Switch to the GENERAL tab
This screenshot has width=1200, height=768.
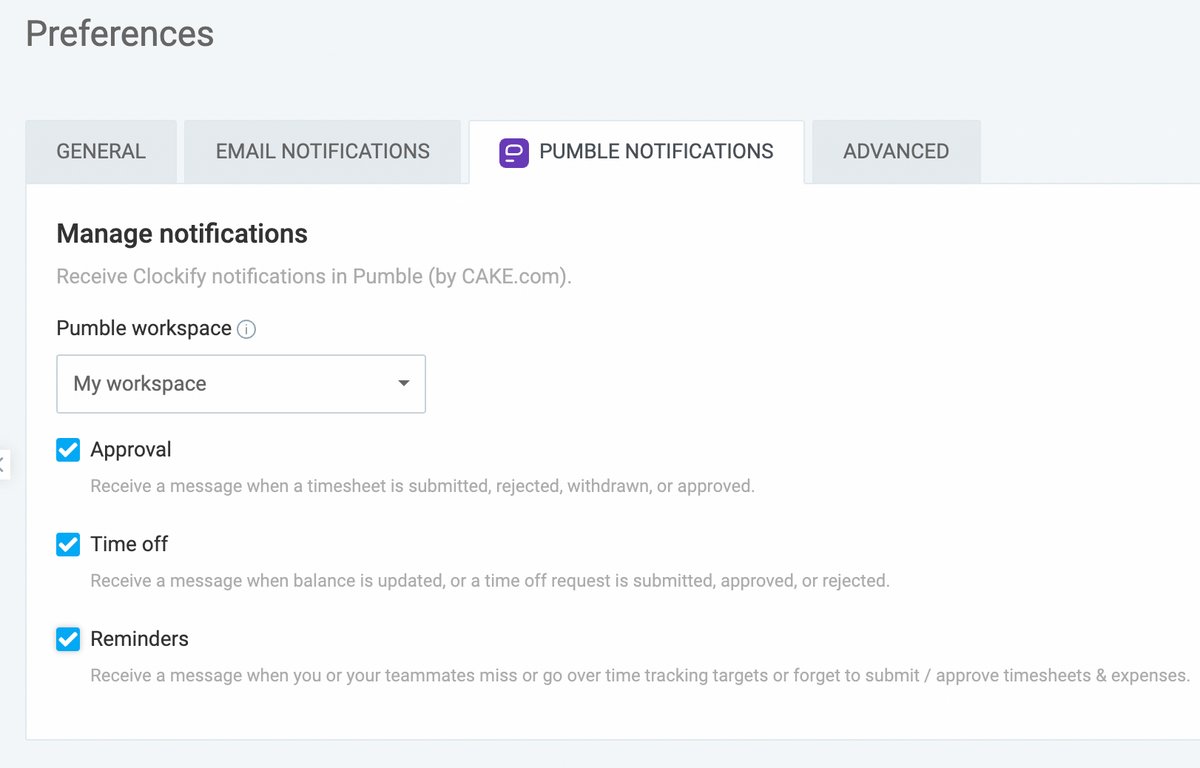click(100, 151)
